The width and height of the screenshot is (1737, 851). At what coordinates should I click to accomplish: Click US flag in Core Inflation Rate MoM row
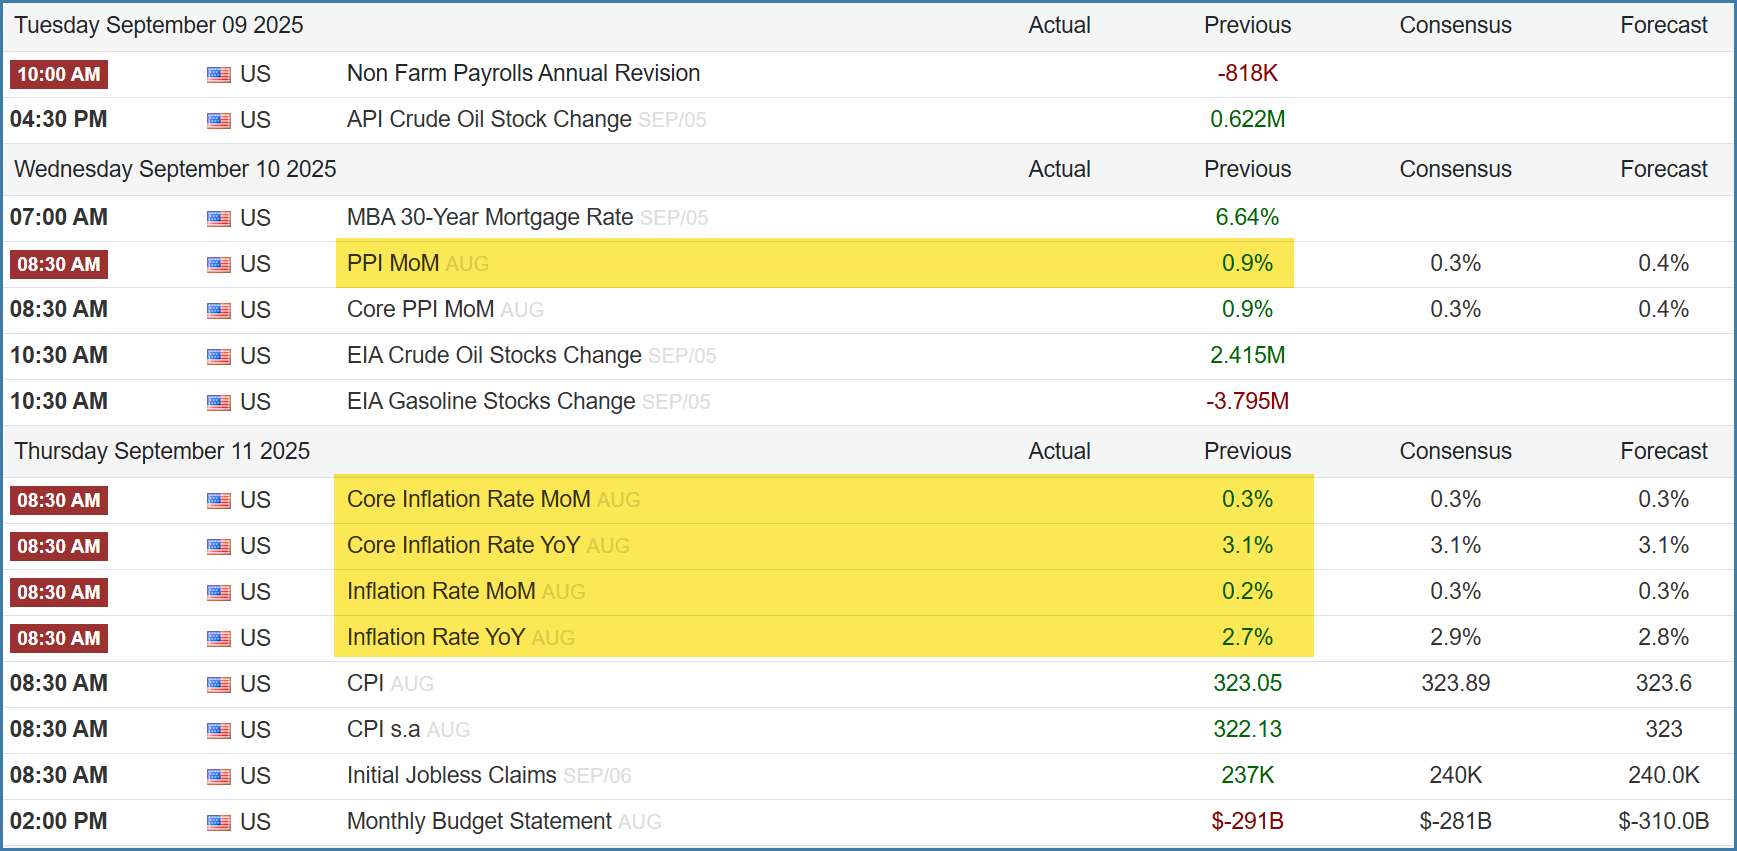tap(219, 501)
